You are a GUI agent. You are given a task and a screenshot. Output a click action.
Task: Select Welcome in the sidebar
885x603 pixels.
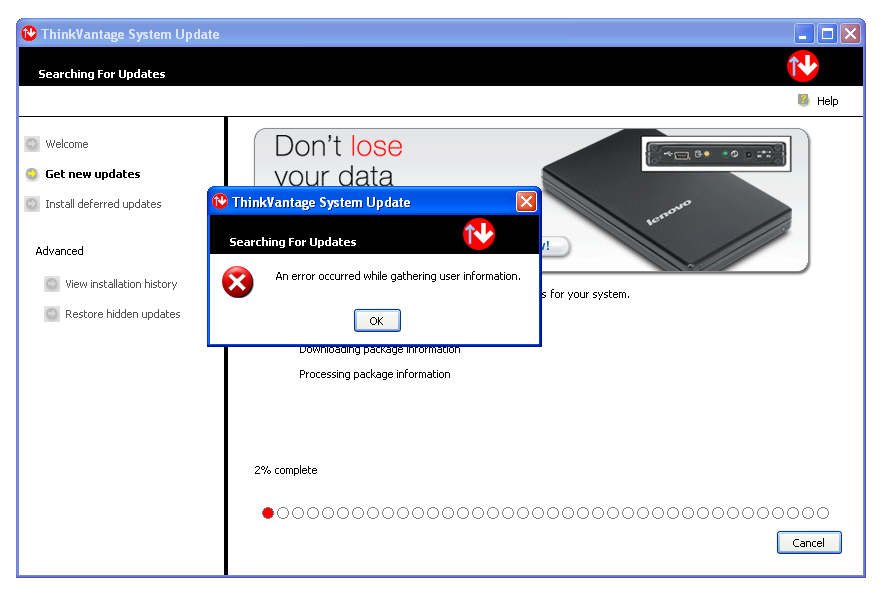(67, 144)
